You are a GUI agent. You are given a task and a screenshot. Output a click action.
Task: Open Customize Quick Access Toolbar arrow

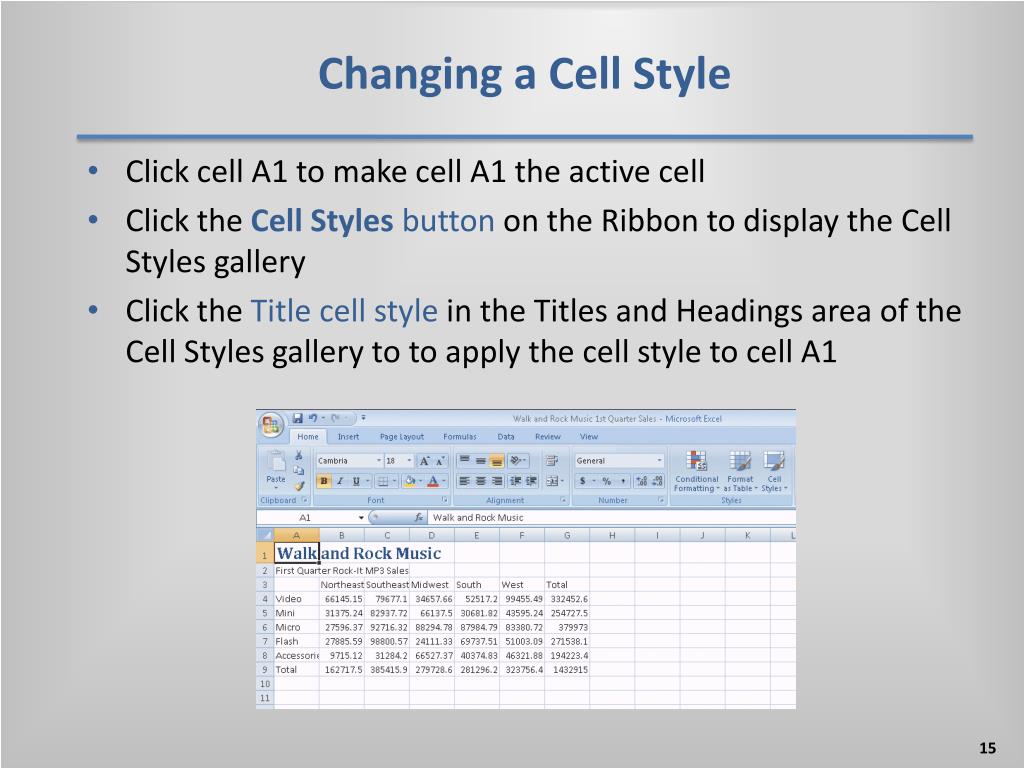point(364,418)
